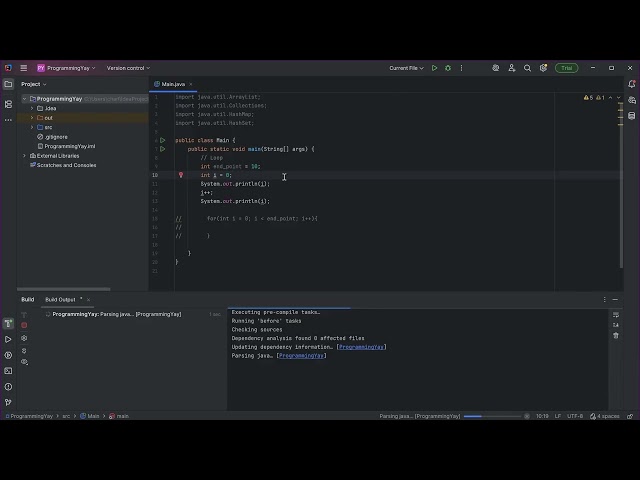Go to next highlighted problem arrow
The image size is (640, 480).
[x=618, y=98]
